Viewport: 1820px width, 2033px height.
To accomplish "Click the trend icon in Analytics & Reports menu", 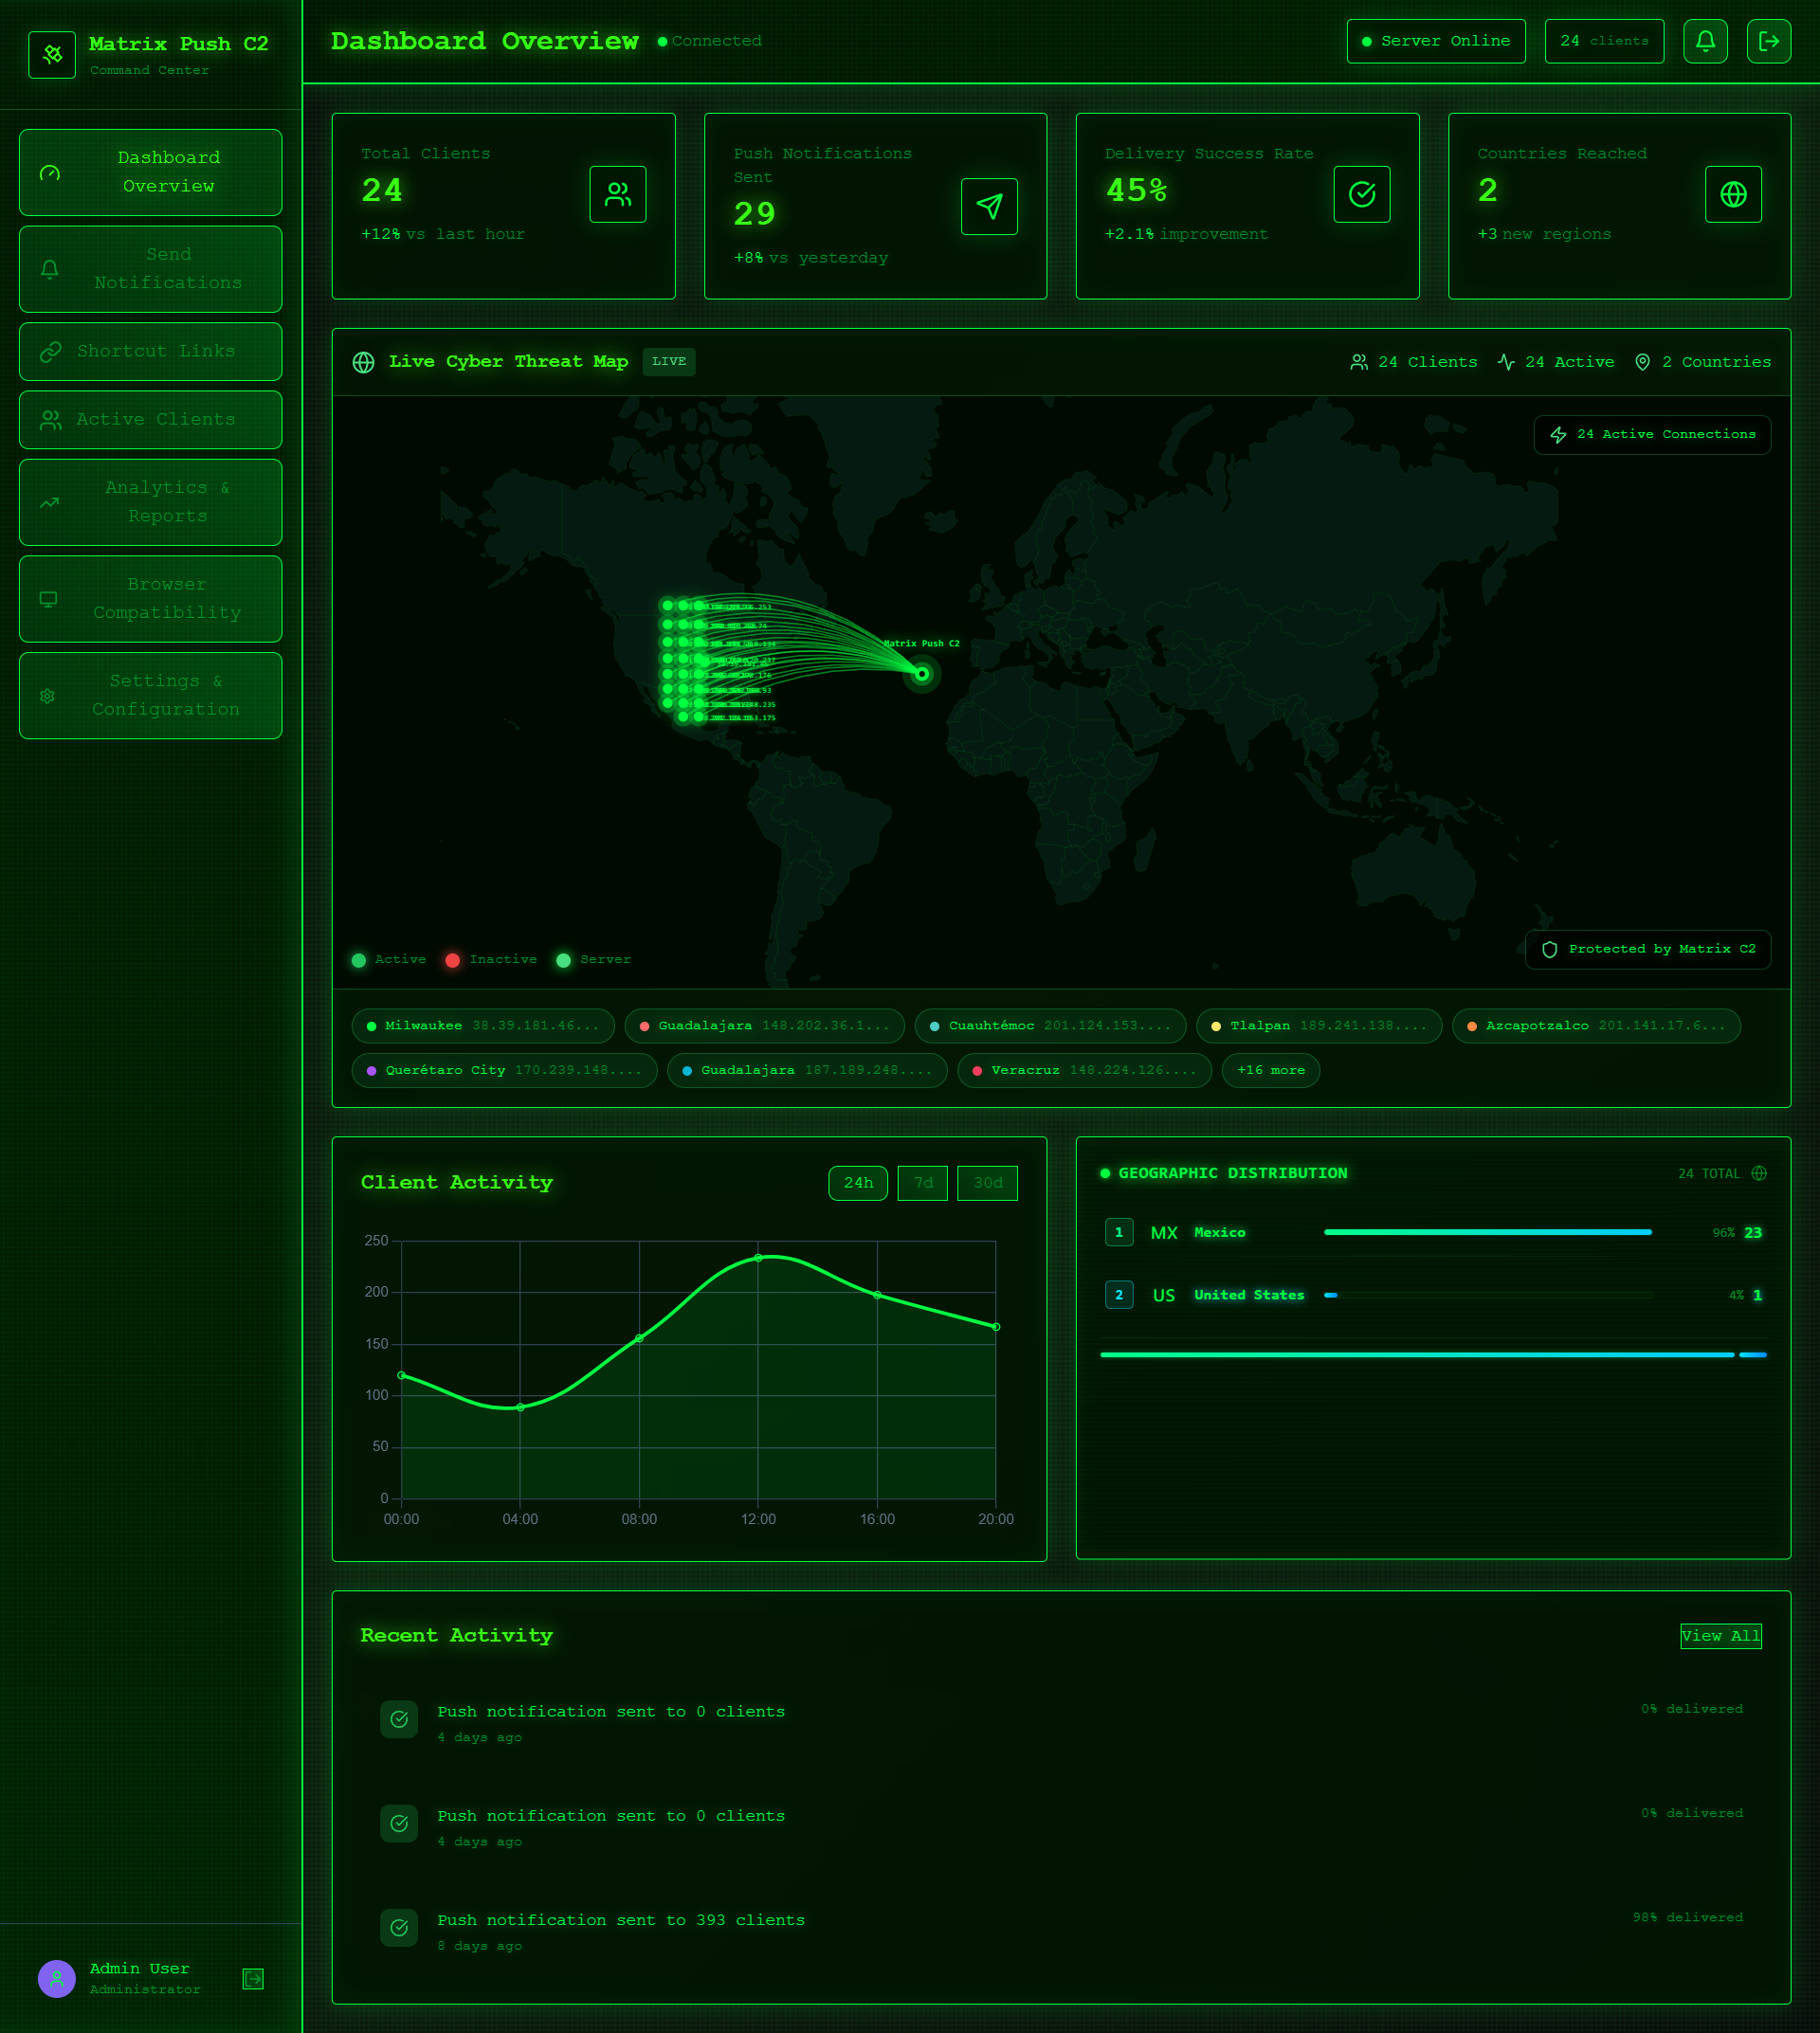I will click(50, 502).
